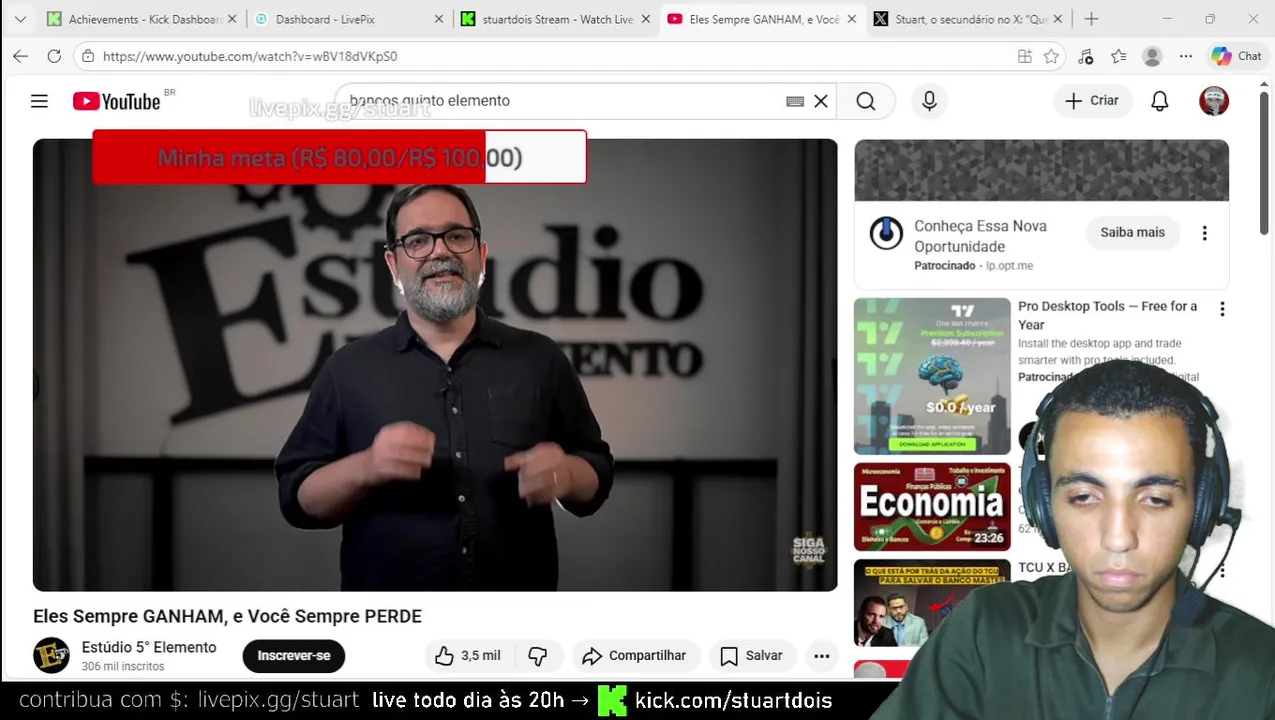Close the Dashboard - LivePix tab
The width and height of the screenshot is (1275, 720).
[x=438, y=19]
